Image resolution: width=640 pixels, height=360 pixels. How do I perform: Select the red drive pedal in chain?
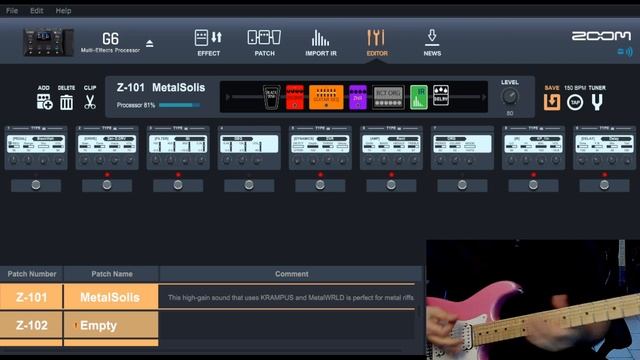pyautogui.click(x=295, y=97)
